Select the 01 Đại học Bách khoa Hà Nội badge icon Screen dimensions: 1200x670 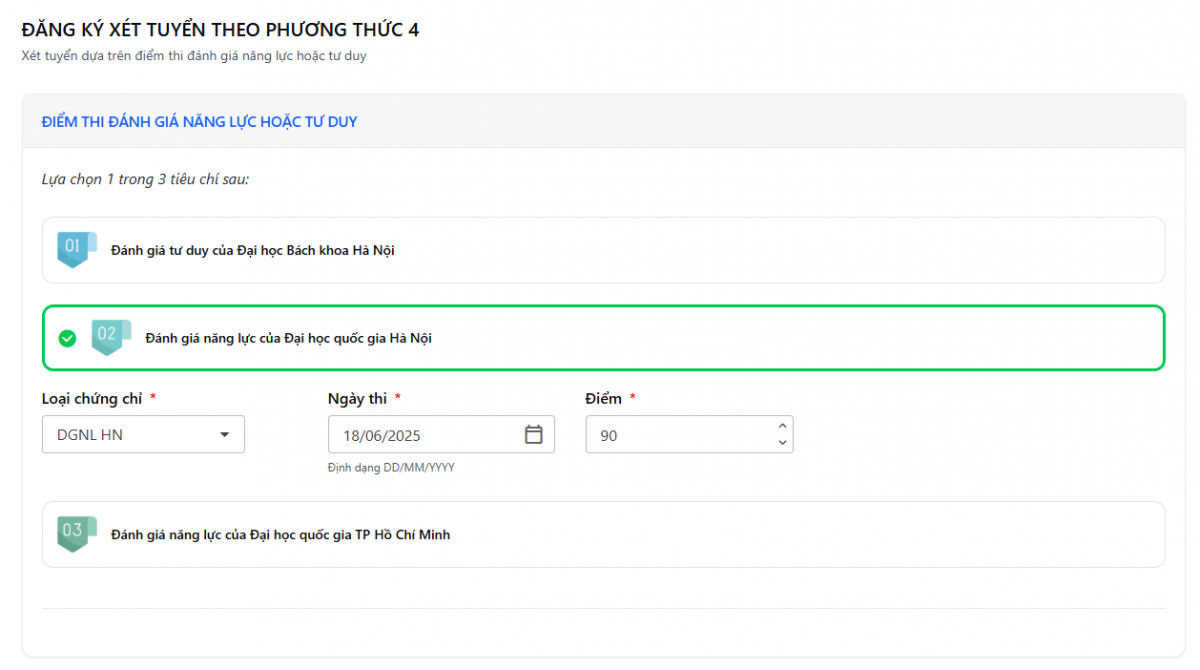click(77, 249)
